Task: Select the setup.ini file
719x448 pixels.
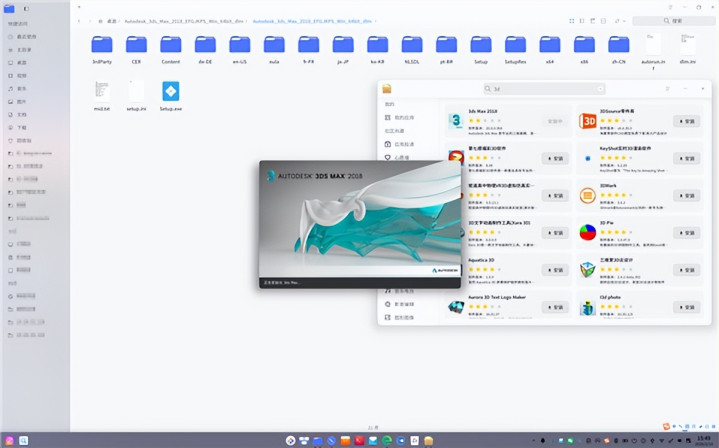Action: pos(136,91)
